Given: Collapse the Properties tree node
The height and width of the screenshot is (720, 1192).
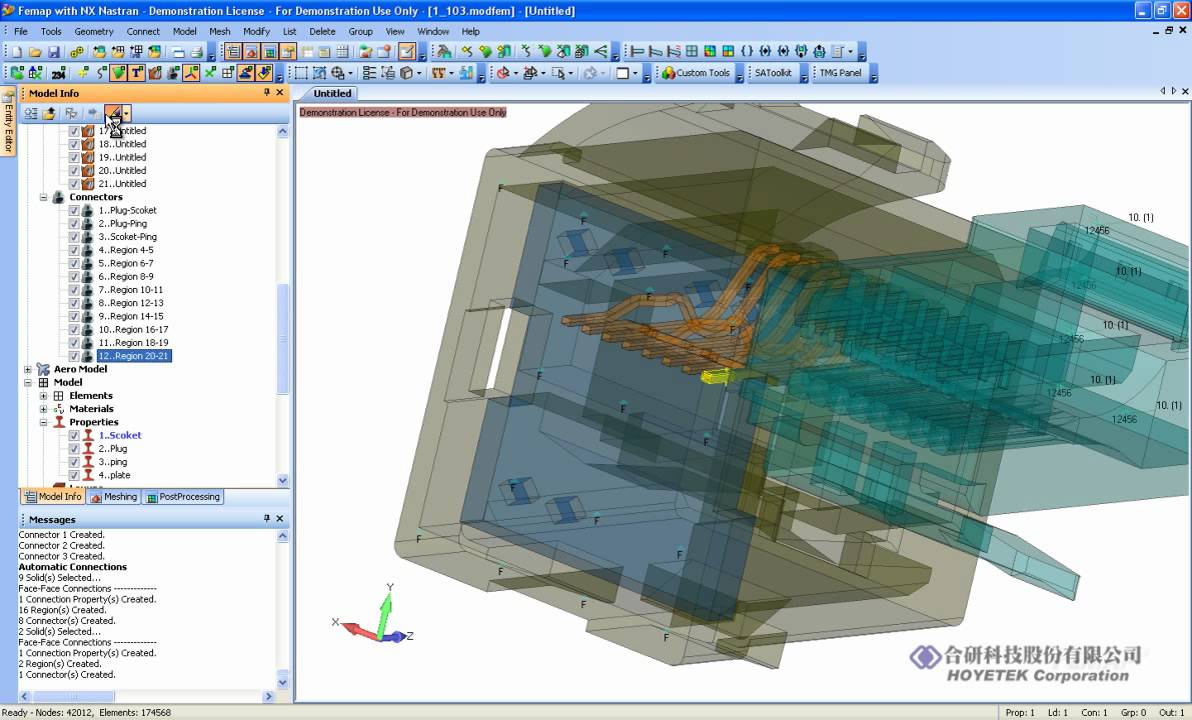Looking at the screenshot, I should point(43,422).
